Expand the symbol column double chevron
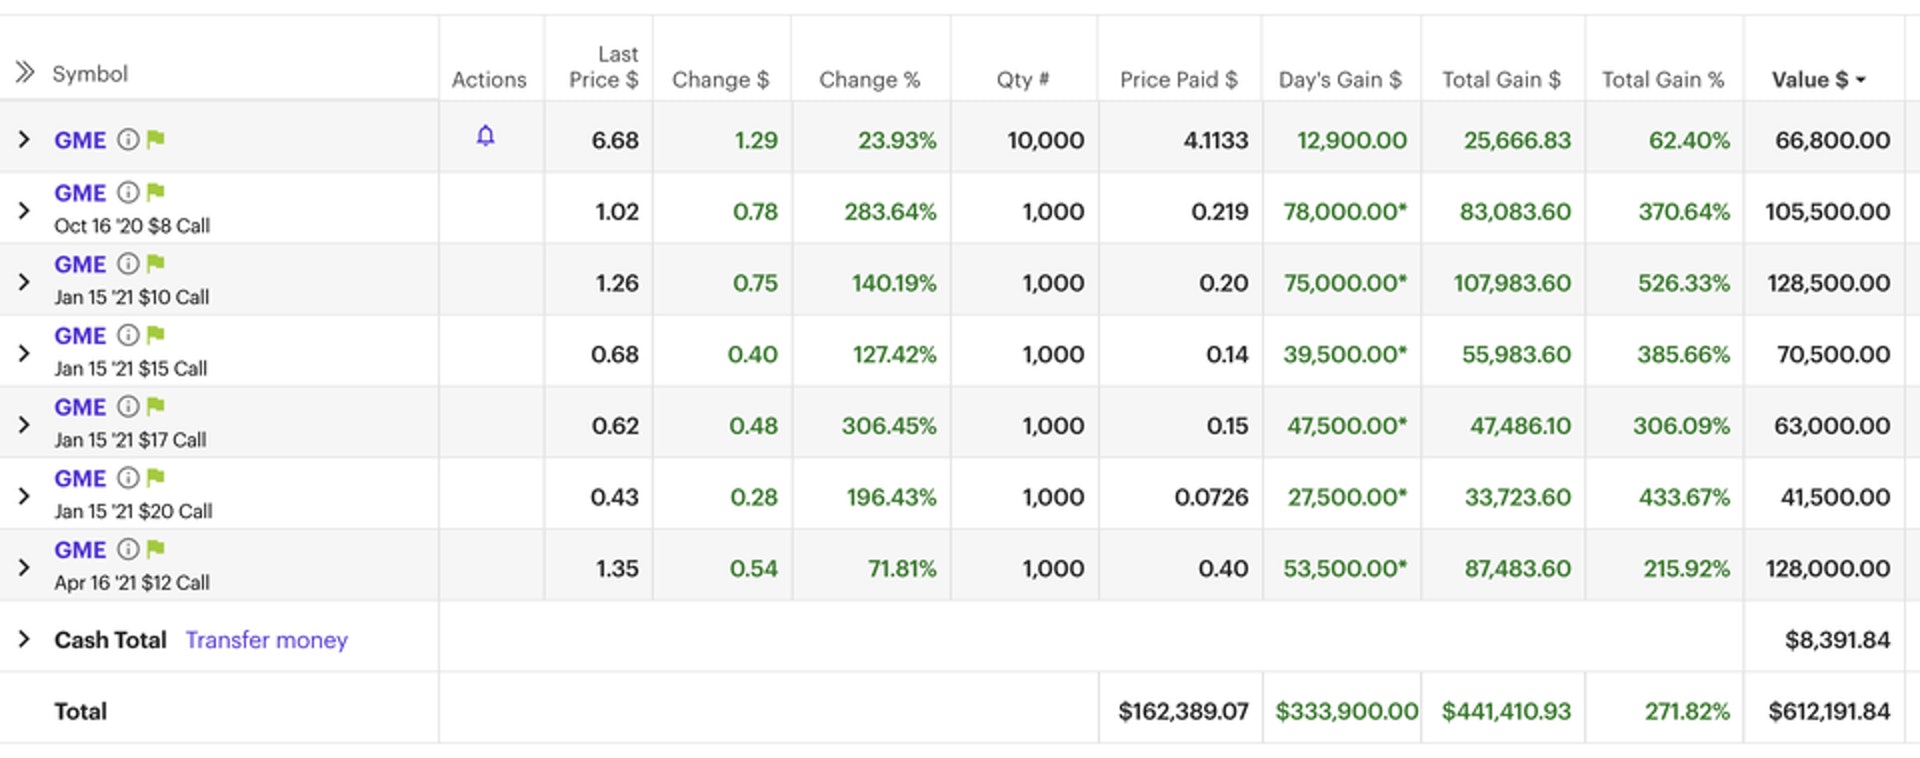 click(25, 72)
